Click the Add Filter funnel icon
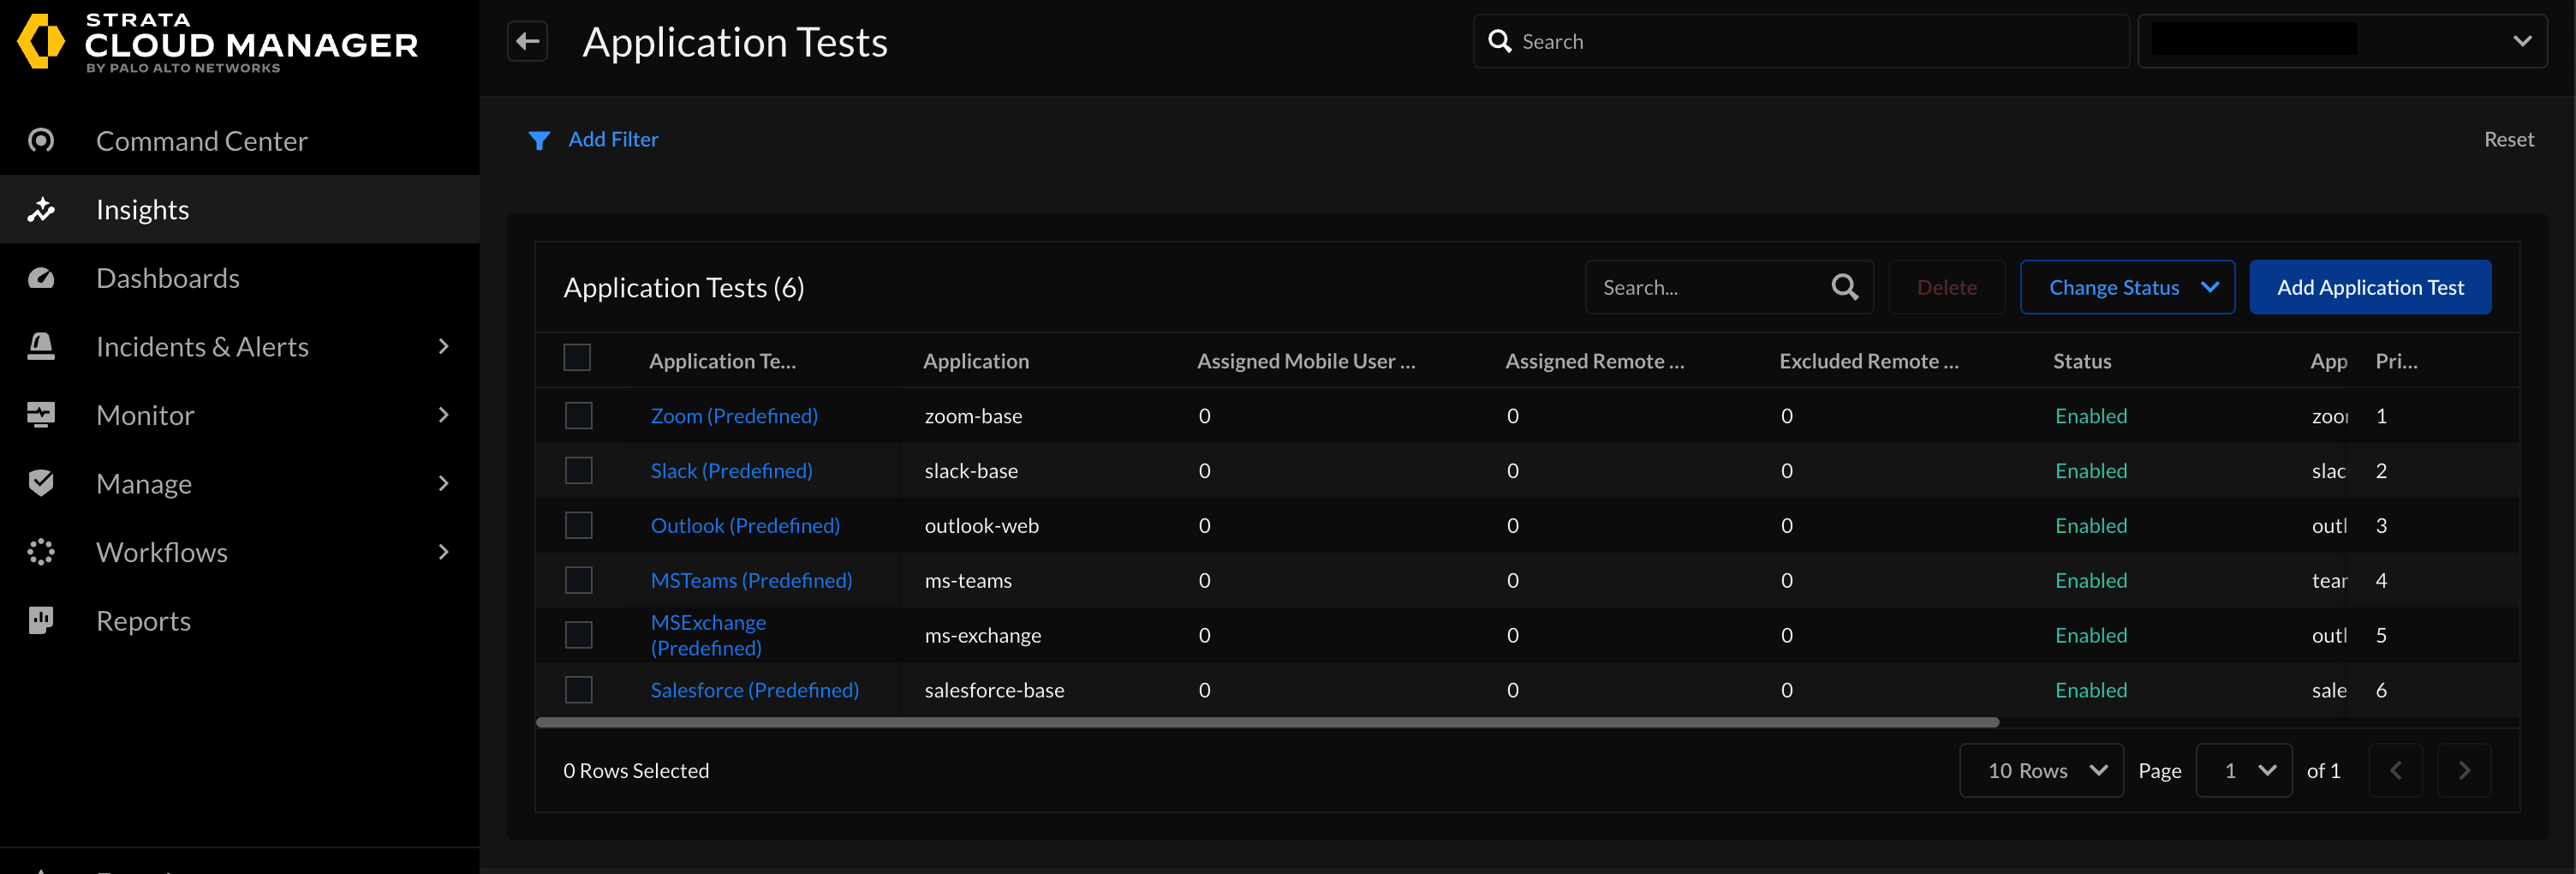The image size is (2576, 874). [x=539, y=140]
